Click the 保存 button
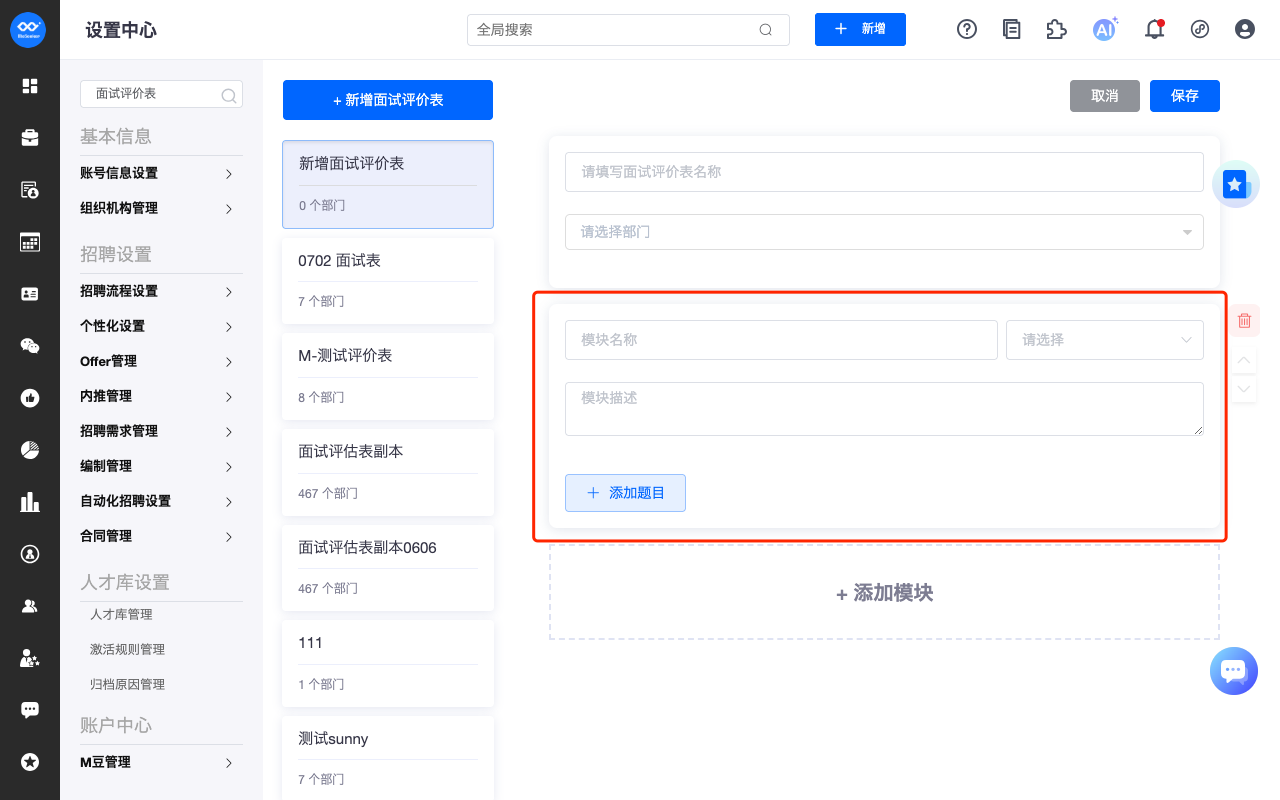The height and width of the screenshot is (800, 1280). coord(1185,96)
